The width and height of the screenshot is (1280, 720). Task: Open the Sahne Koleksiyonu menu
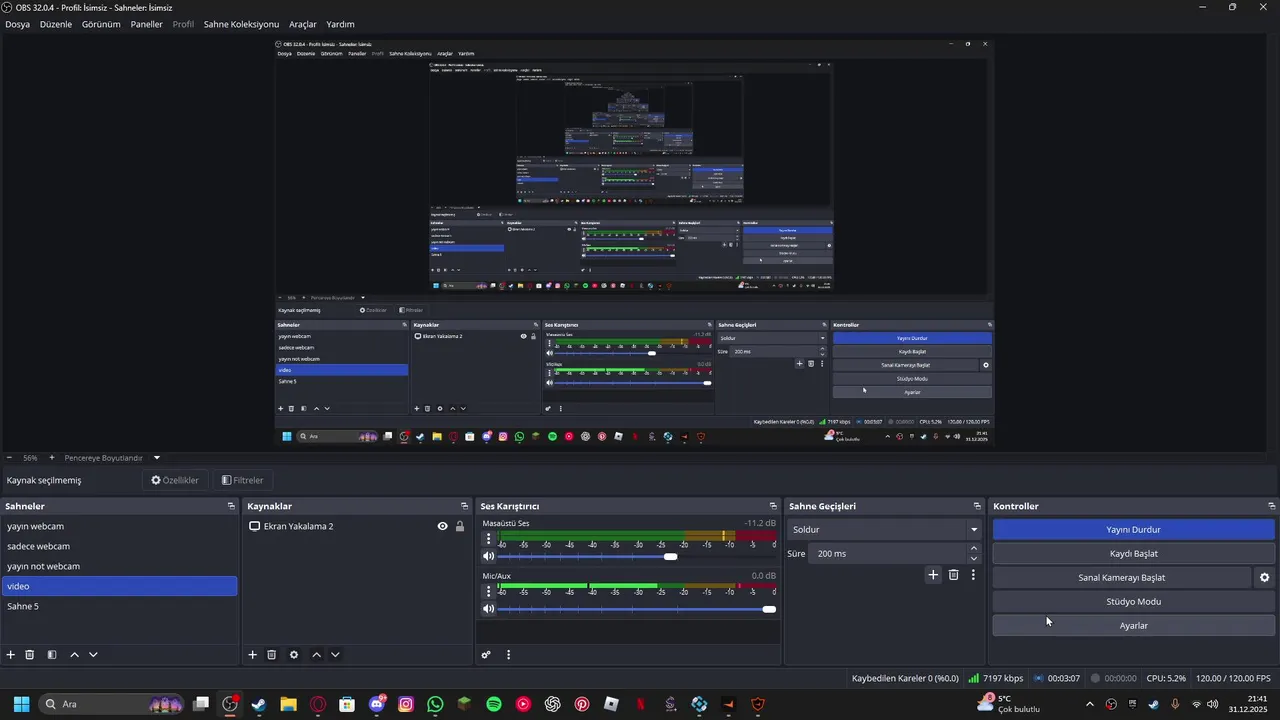pyautogui.click(x=241, y=24)
